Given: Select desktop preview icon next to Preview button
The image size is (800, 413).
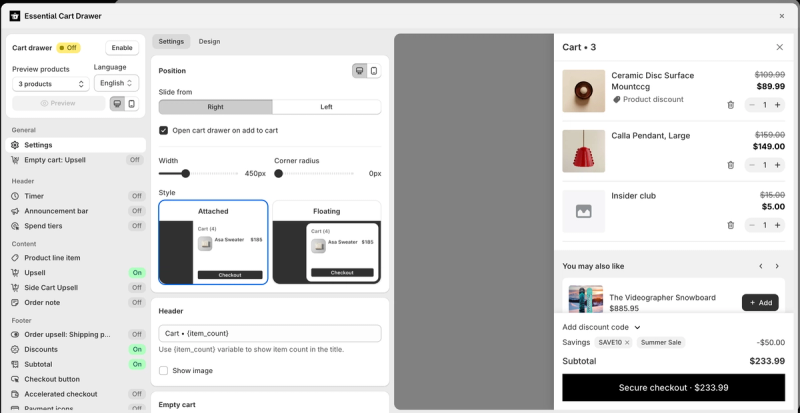Looking at the screenshot, I should tap(117, 104).
